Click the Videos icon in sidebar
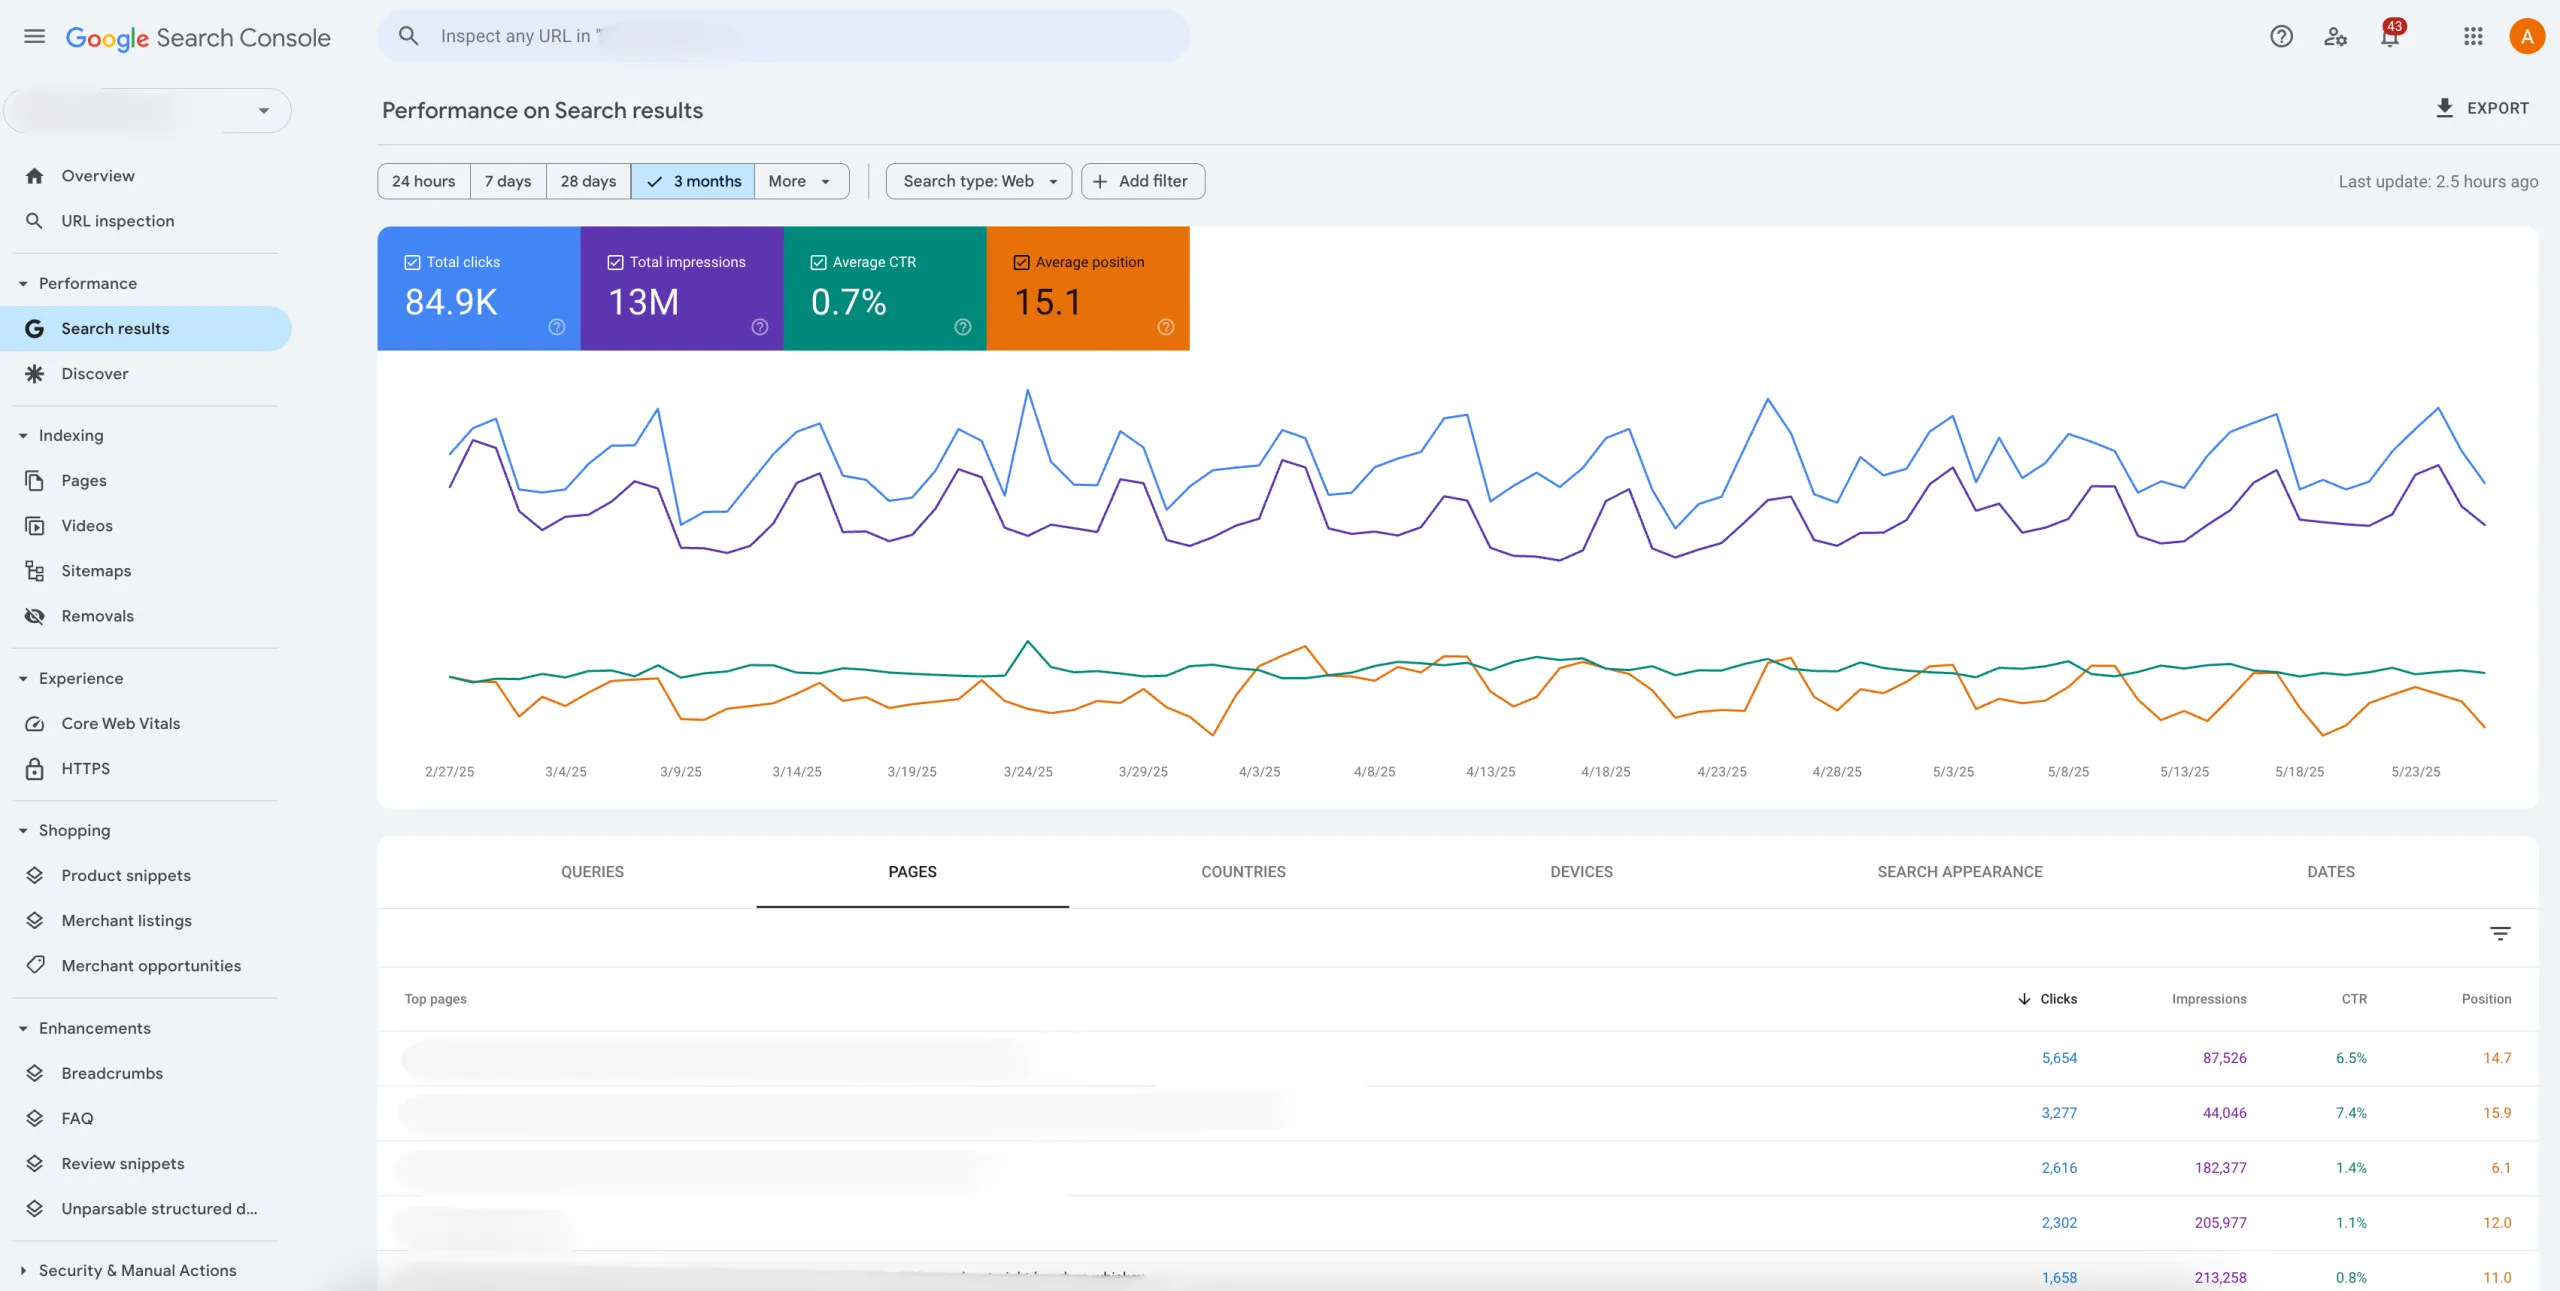This screenshot has width=2560, height=1291. [x=35, y=526]
